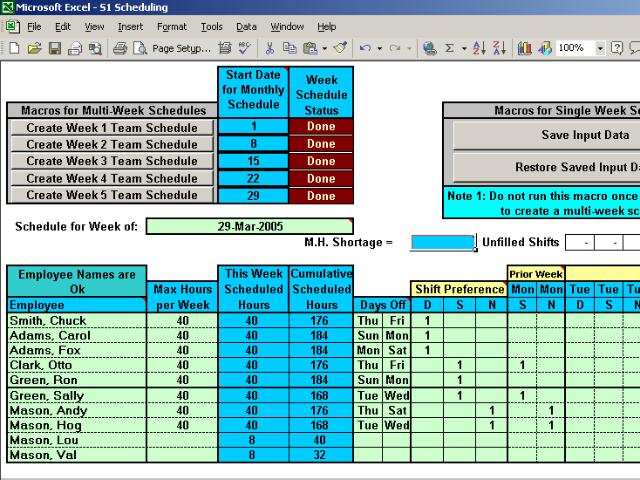This screenshot has width=640, height=480.
Task: Click the Paste clipboard icon
Action: (x=310, y=48)
